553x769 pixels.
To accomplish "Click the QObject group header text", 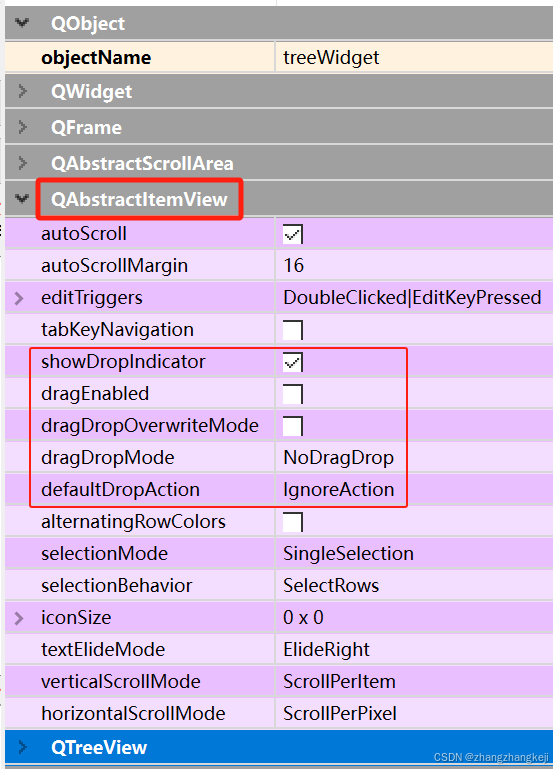I will point(88,24).
